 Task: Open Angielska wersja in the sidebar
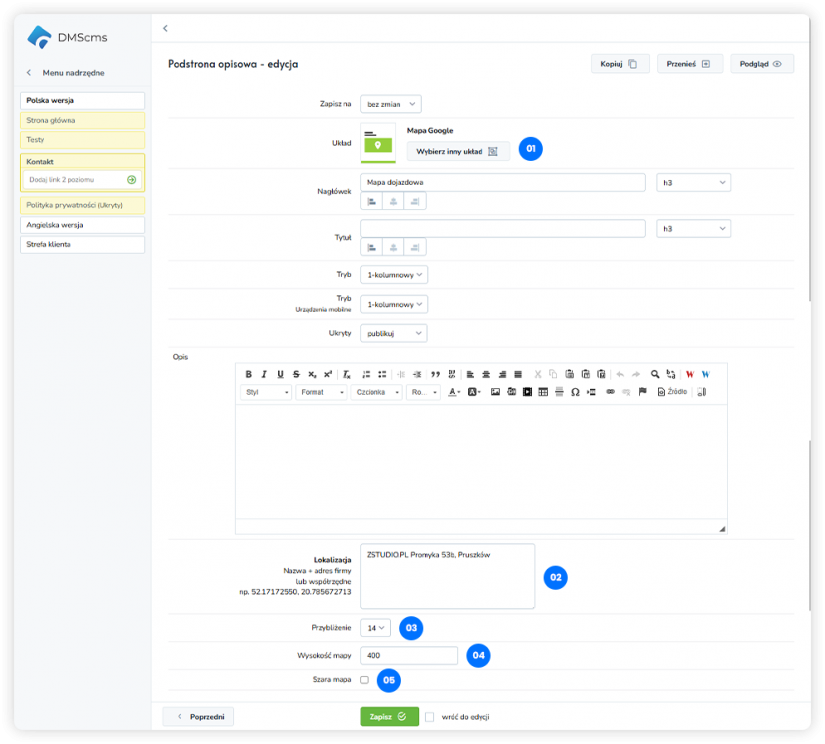pos(82,225)
